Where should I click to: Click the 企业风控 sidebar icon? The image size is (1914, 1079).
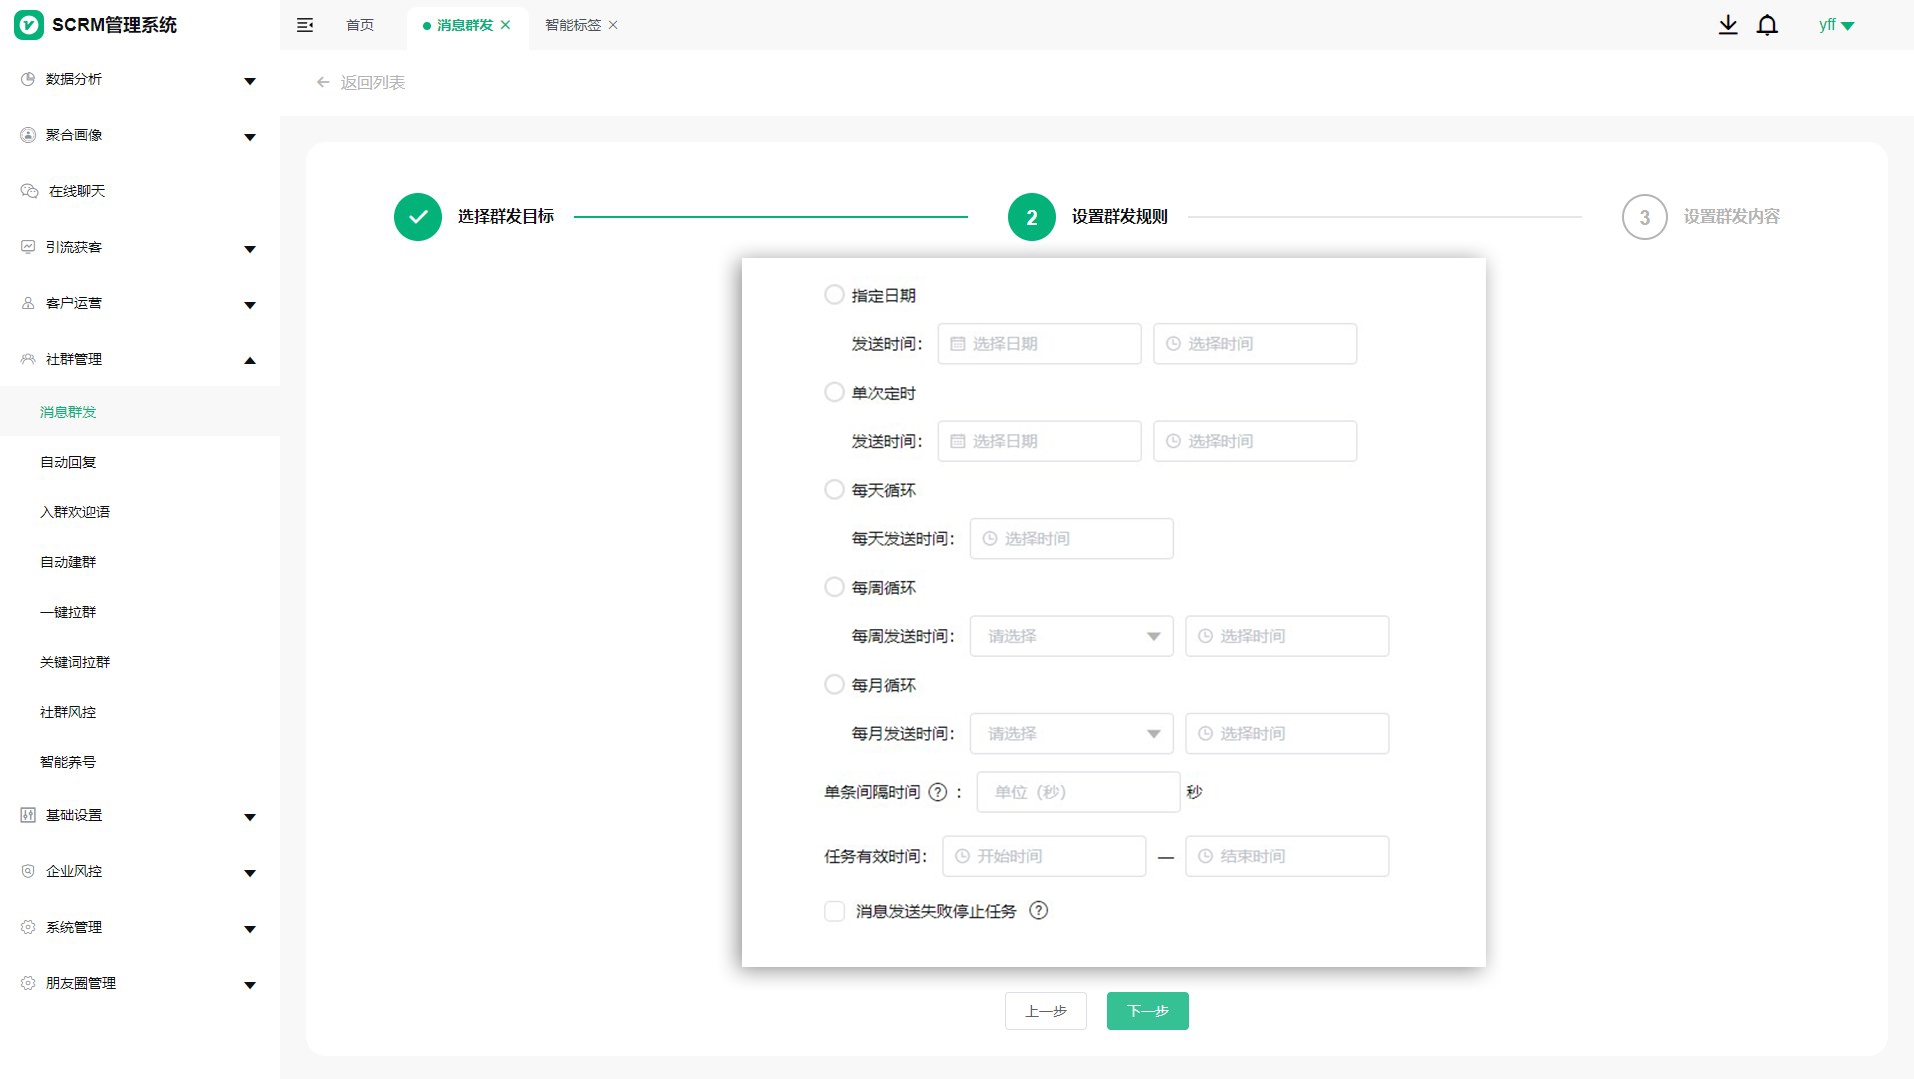click(28, 871)
